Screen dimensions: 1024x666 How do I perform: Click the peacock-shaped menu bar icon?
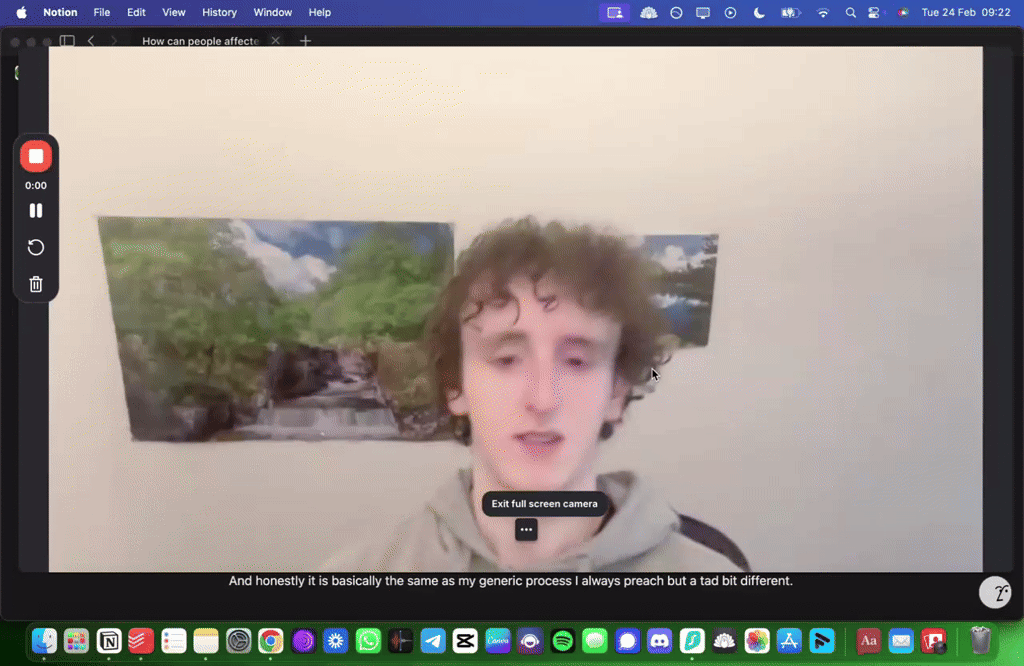click(x=648, y=12)
